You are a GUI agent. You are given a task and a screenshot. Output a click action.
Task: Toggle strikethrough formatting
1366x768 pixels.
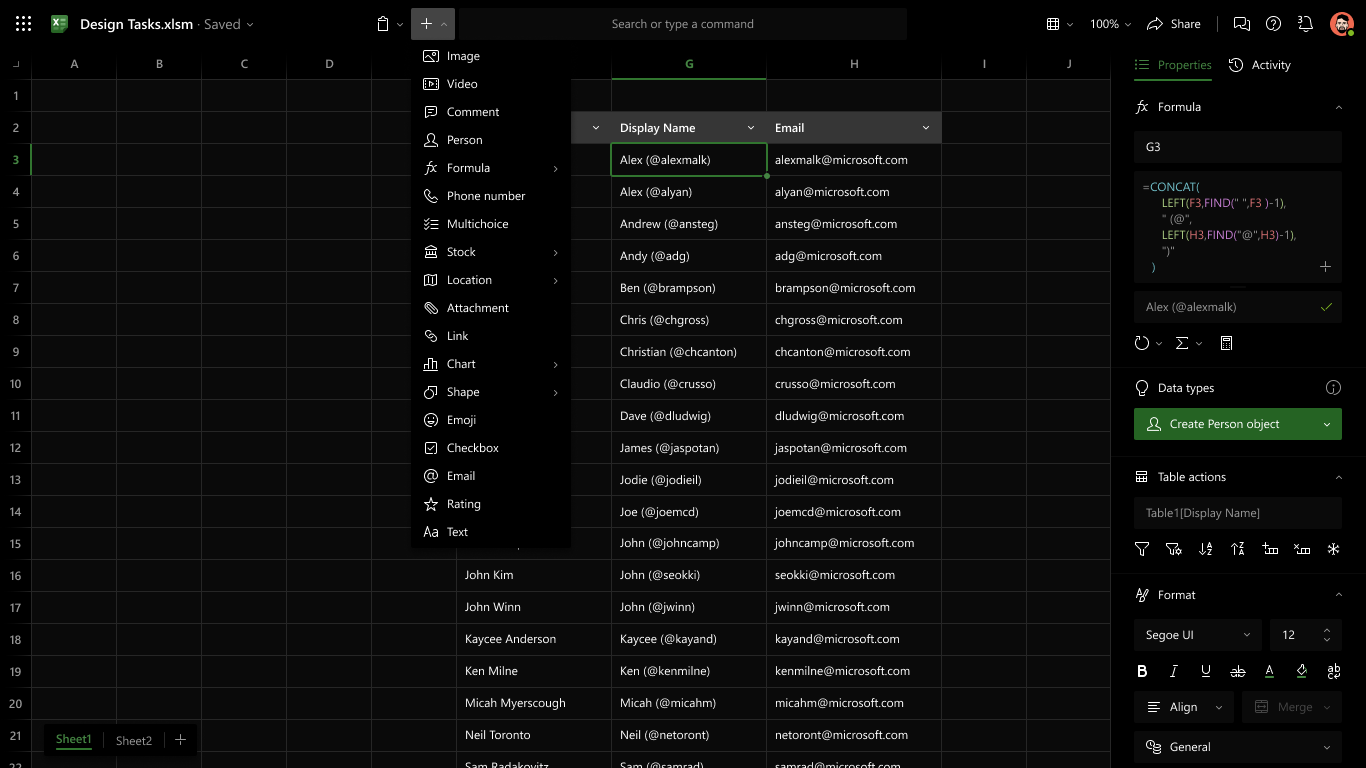(1238, 672)
